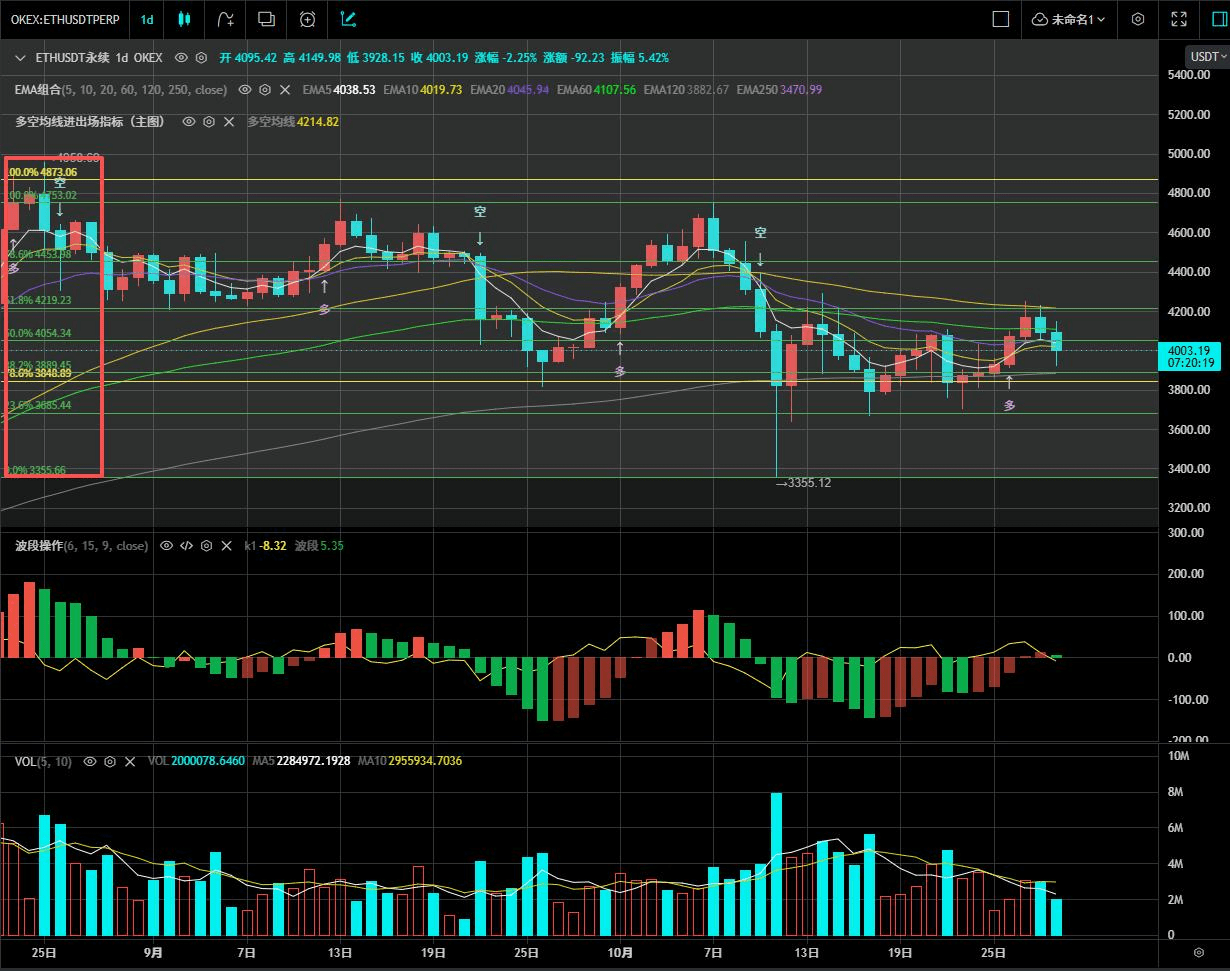Open the 未命名1 layout dropdown
Viewport: 1230px width, 971px height.
click(1068, 19)
